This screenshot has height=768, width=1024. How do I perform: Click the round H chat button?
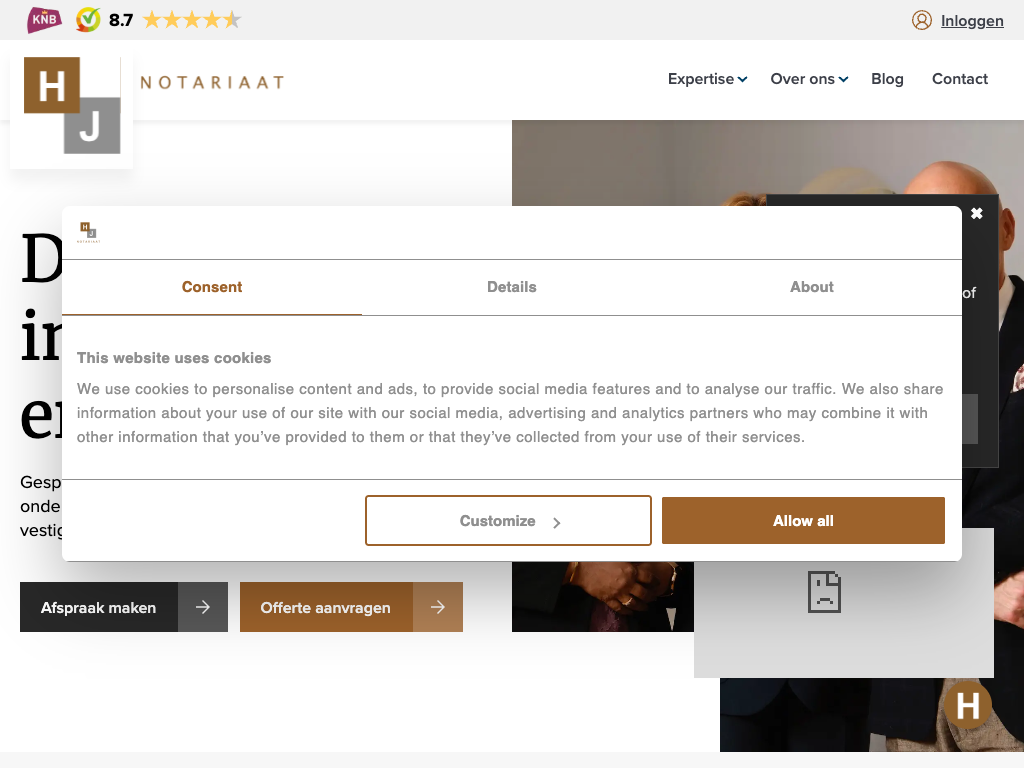[967, 706]
